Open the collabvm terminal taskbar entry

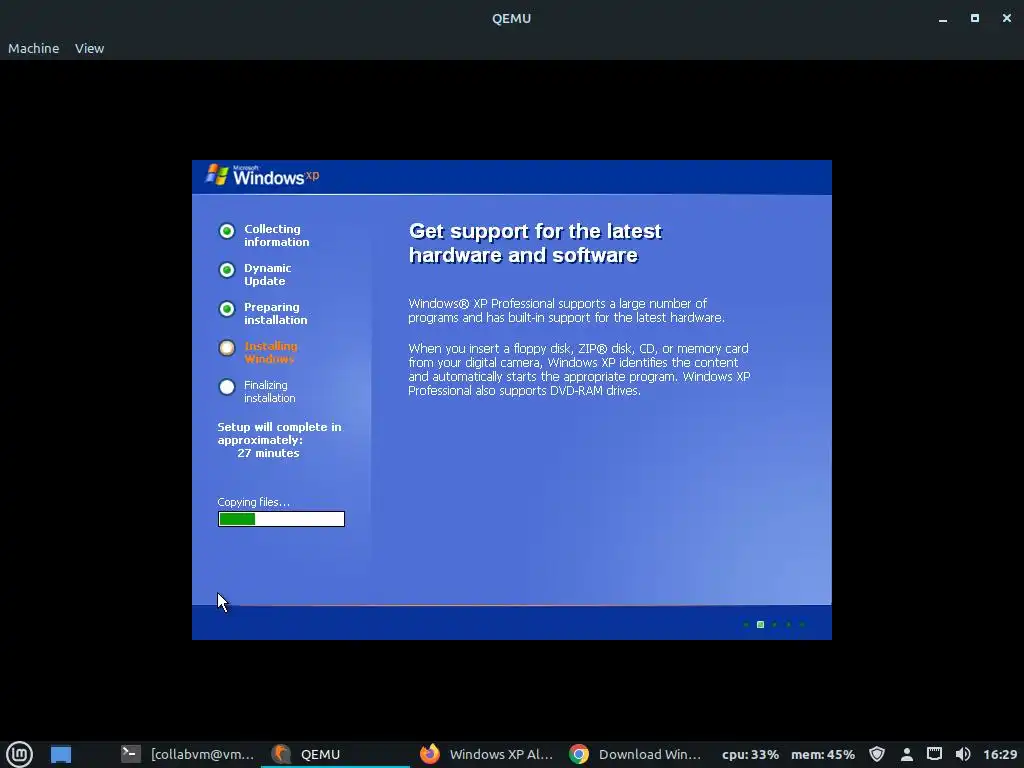(x=187, y=754)
